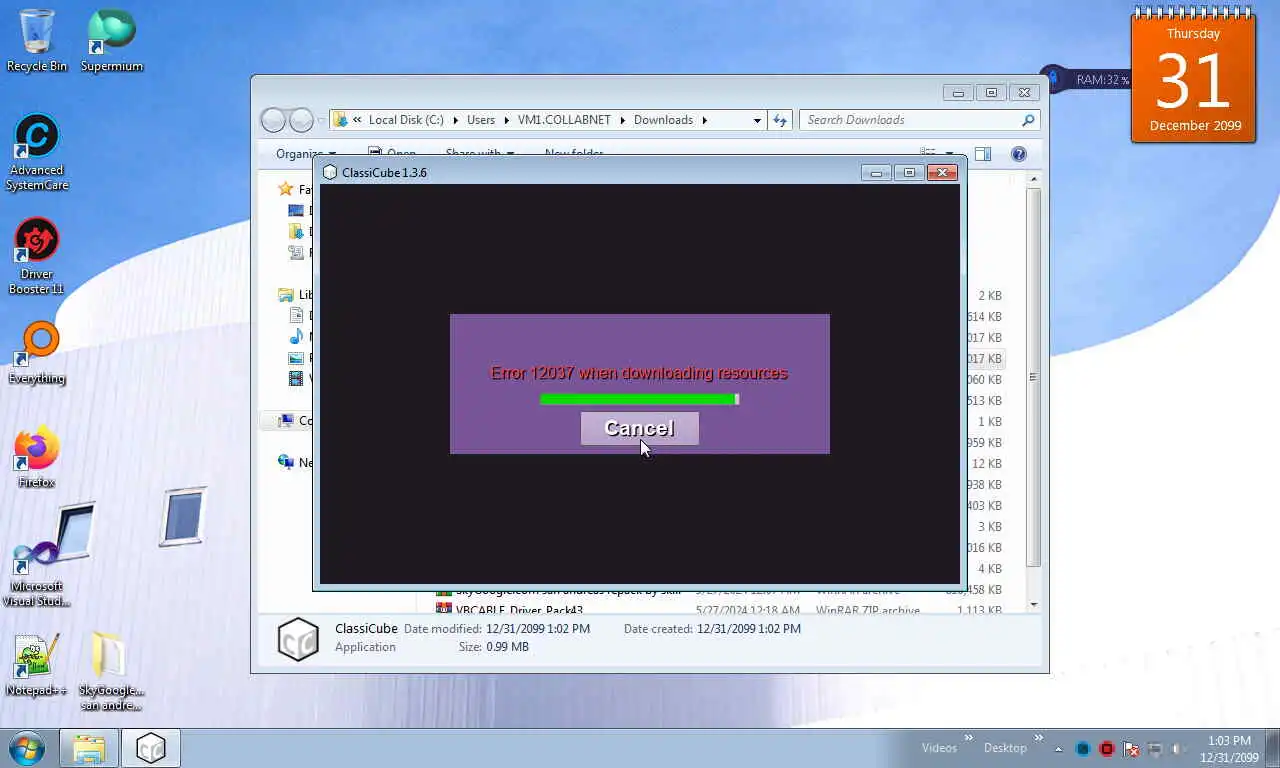Minimize the ClassiCube 1.3.6 window
The height and width of the screenshot is (768, 1280).
(x=876, y=172)
